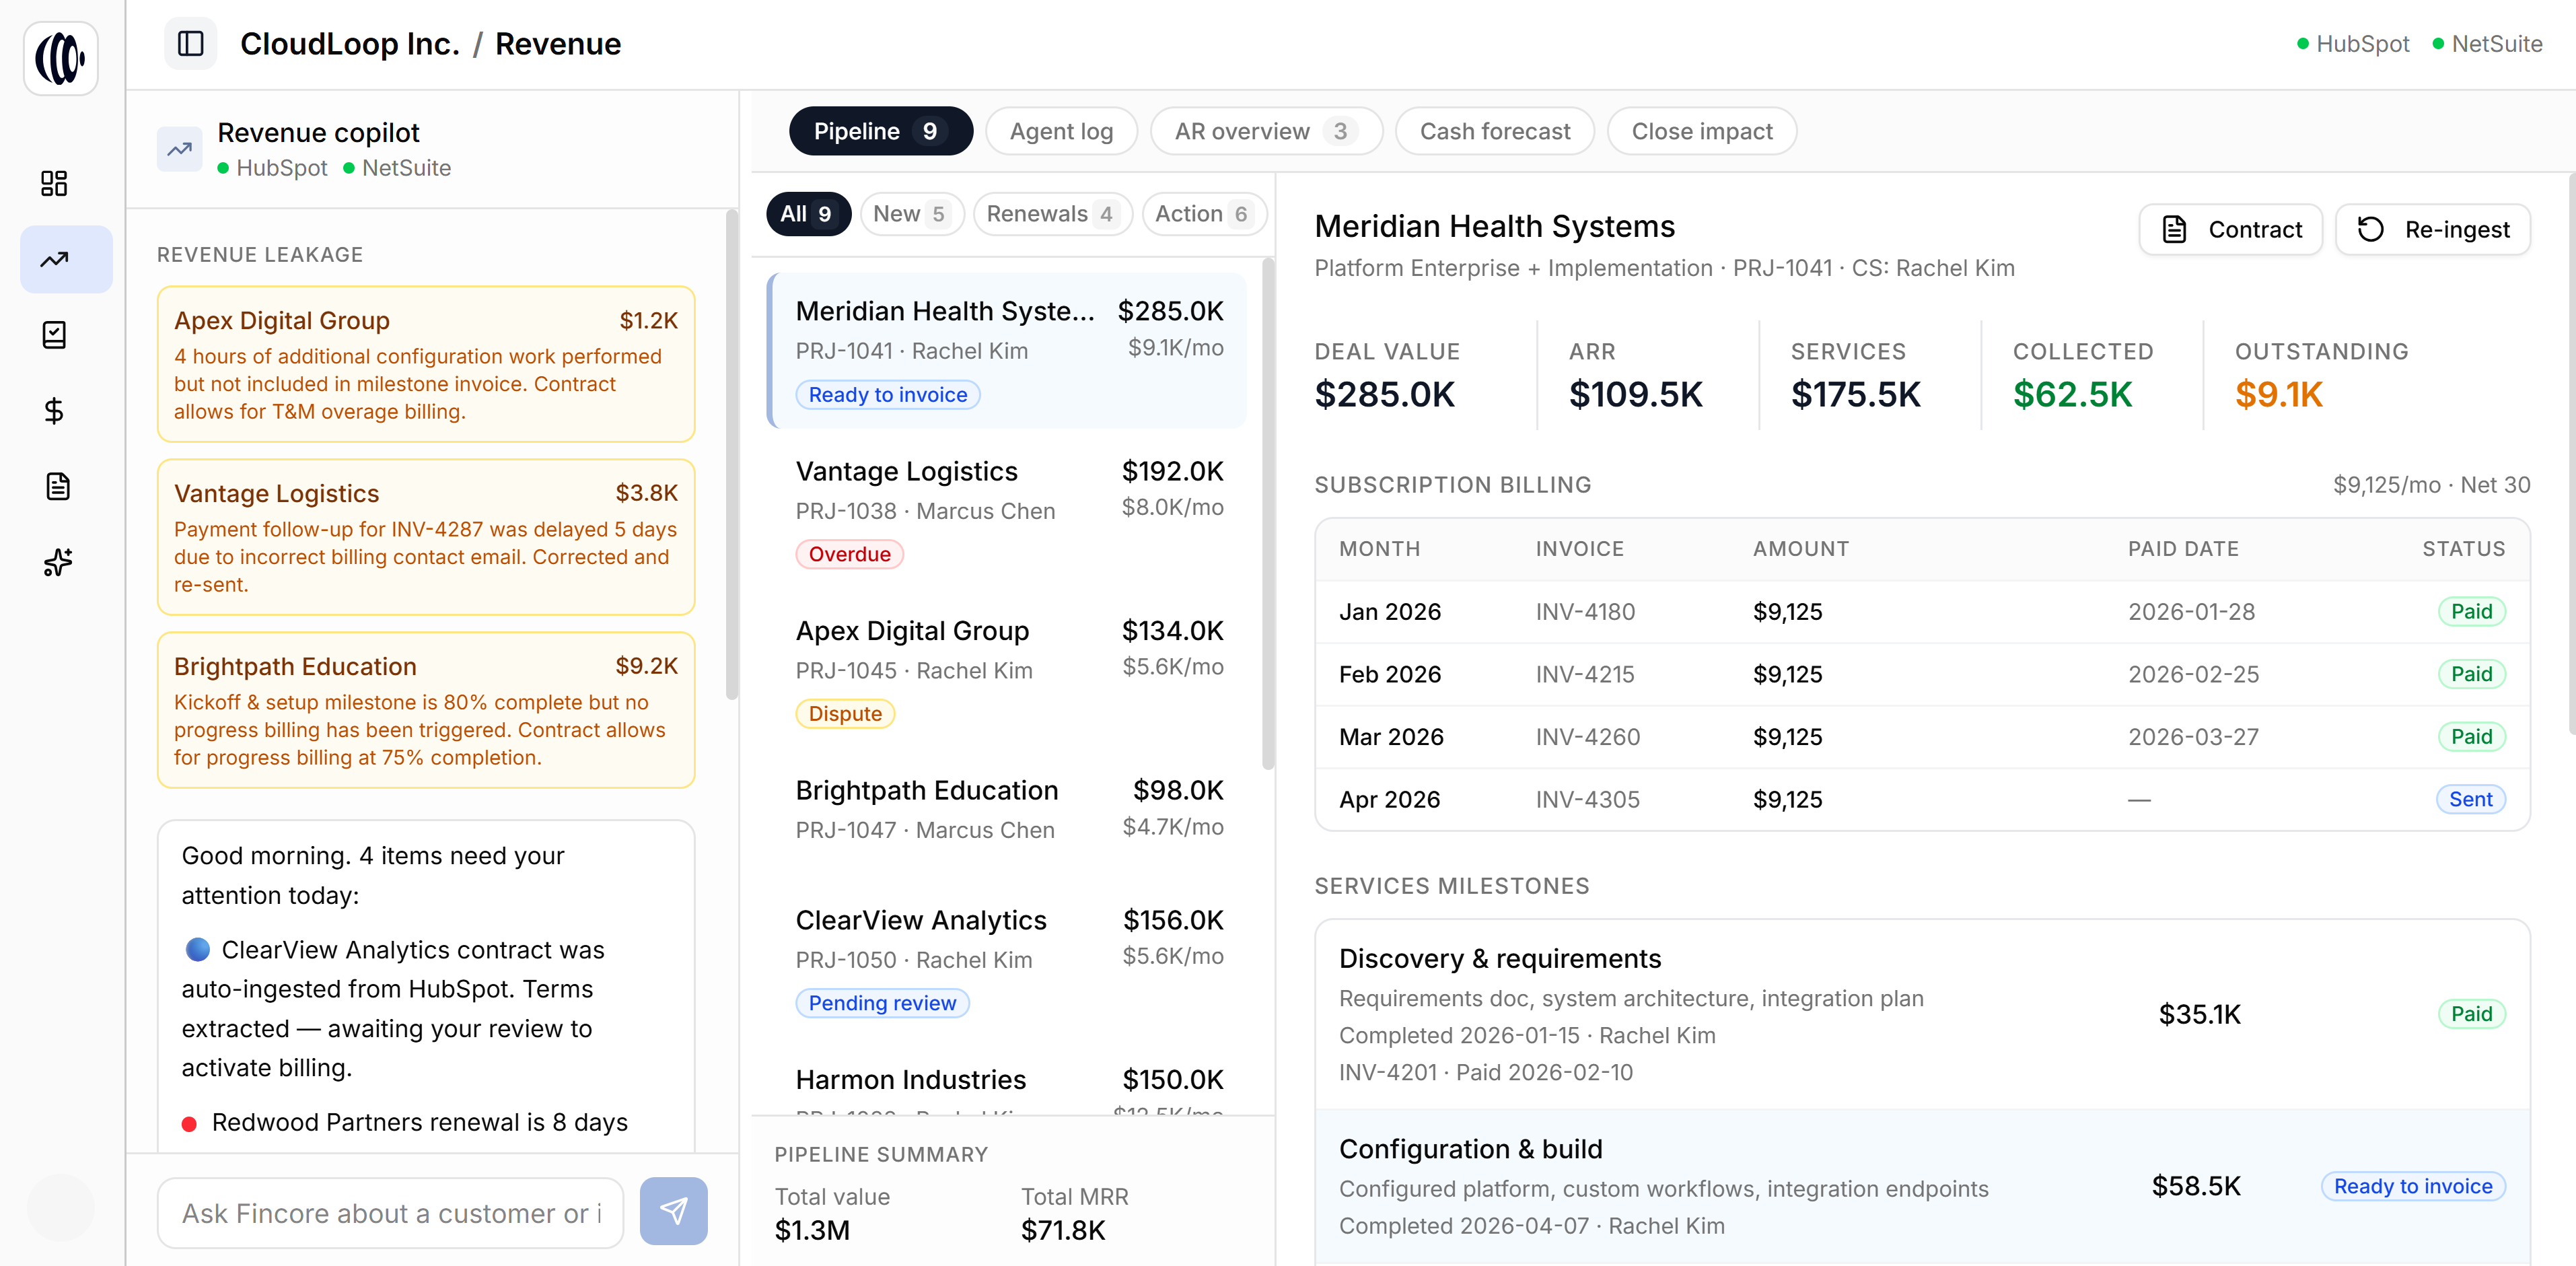The image size is (2576, 1266).
Task: Click the Re-ingest refresh icon
Action: pos(2370,229)
